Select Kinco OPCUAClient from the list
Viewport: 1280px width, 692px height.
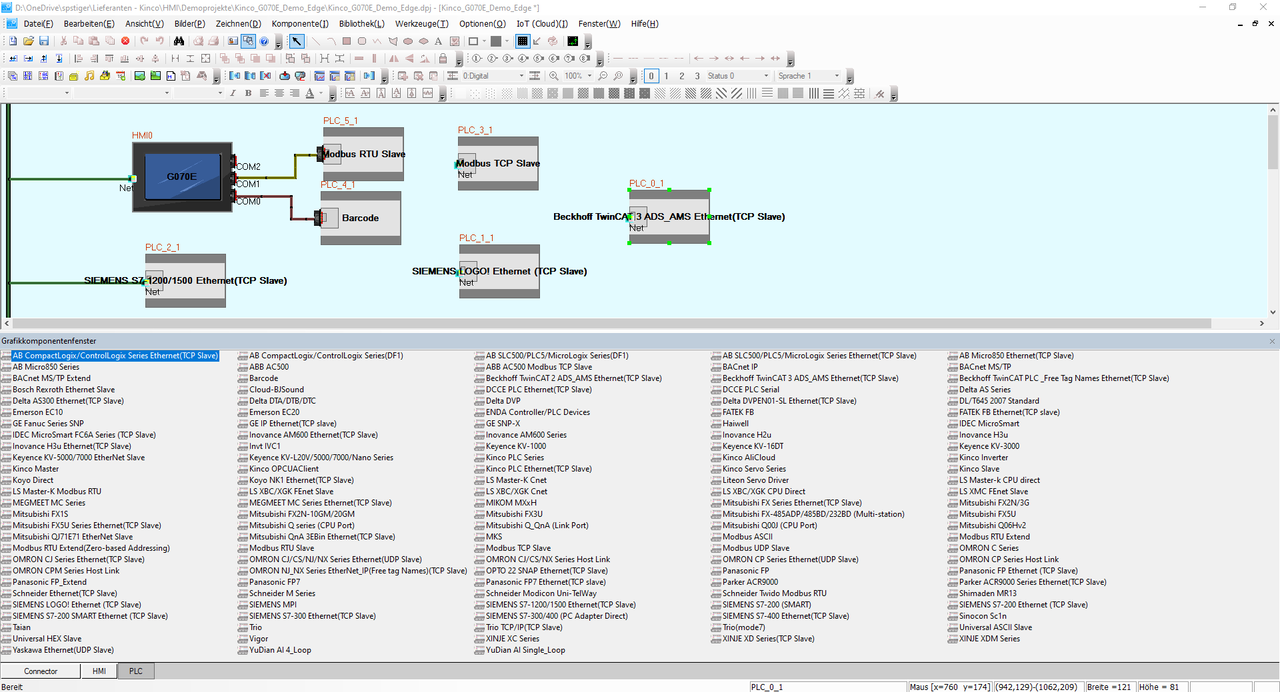(284, 469)
